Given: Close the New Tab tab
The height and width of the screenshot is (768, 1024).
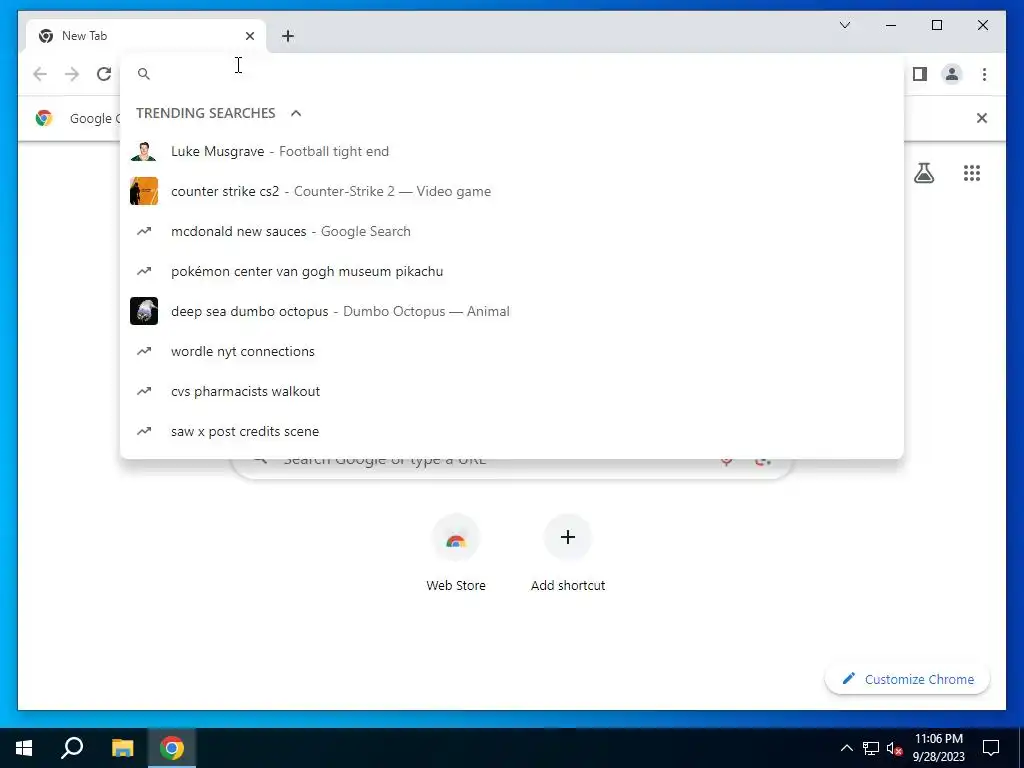Looking at the screenshot, I should click(x=249, y=36).
